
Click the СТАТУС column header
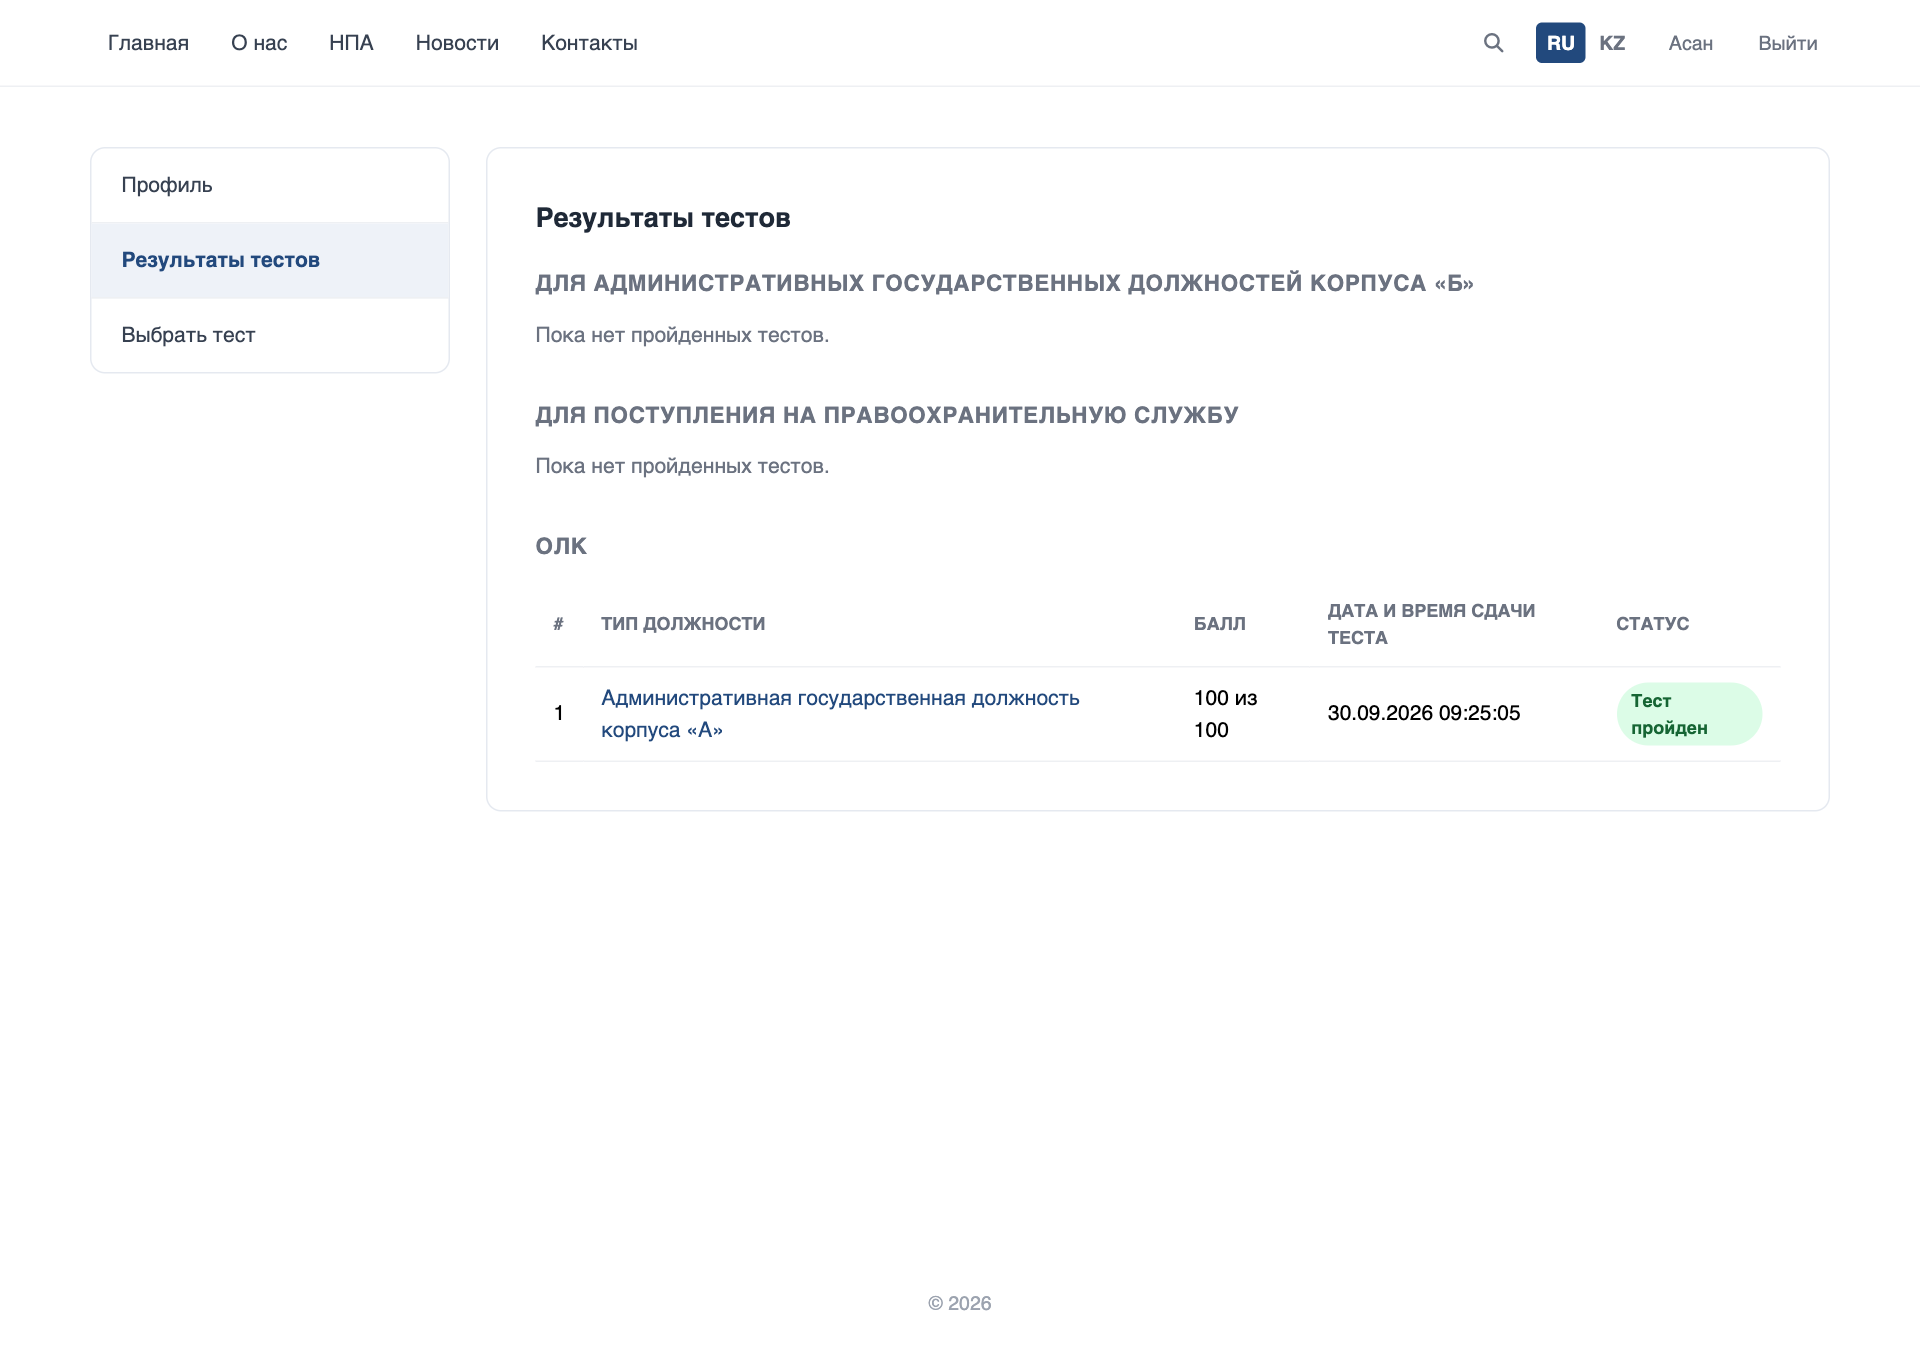point(1652,624)
